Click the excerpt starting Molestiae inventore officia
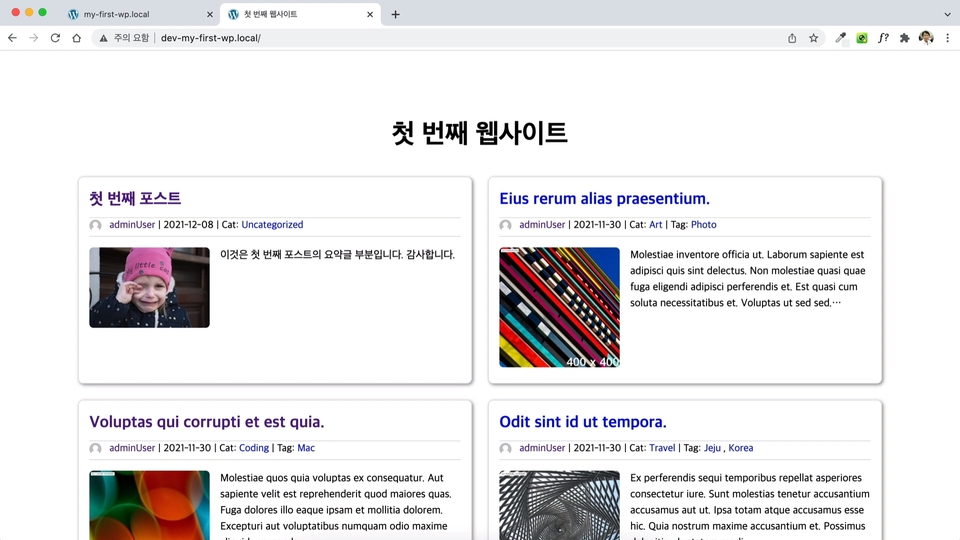Viewport: 960px width, 540px height. coord(748,279)
